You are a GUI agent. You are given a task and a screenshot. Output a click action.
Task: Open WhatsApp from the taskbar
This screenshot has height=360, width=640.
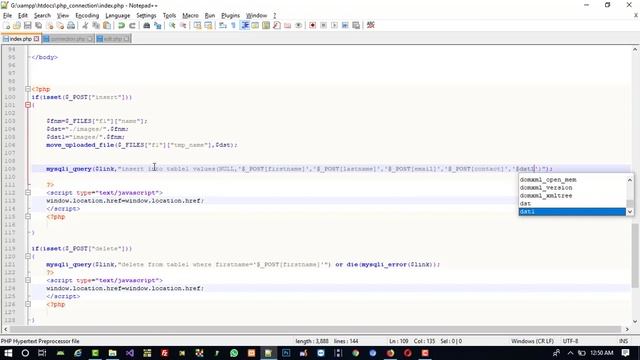click(x=234, y=353)
